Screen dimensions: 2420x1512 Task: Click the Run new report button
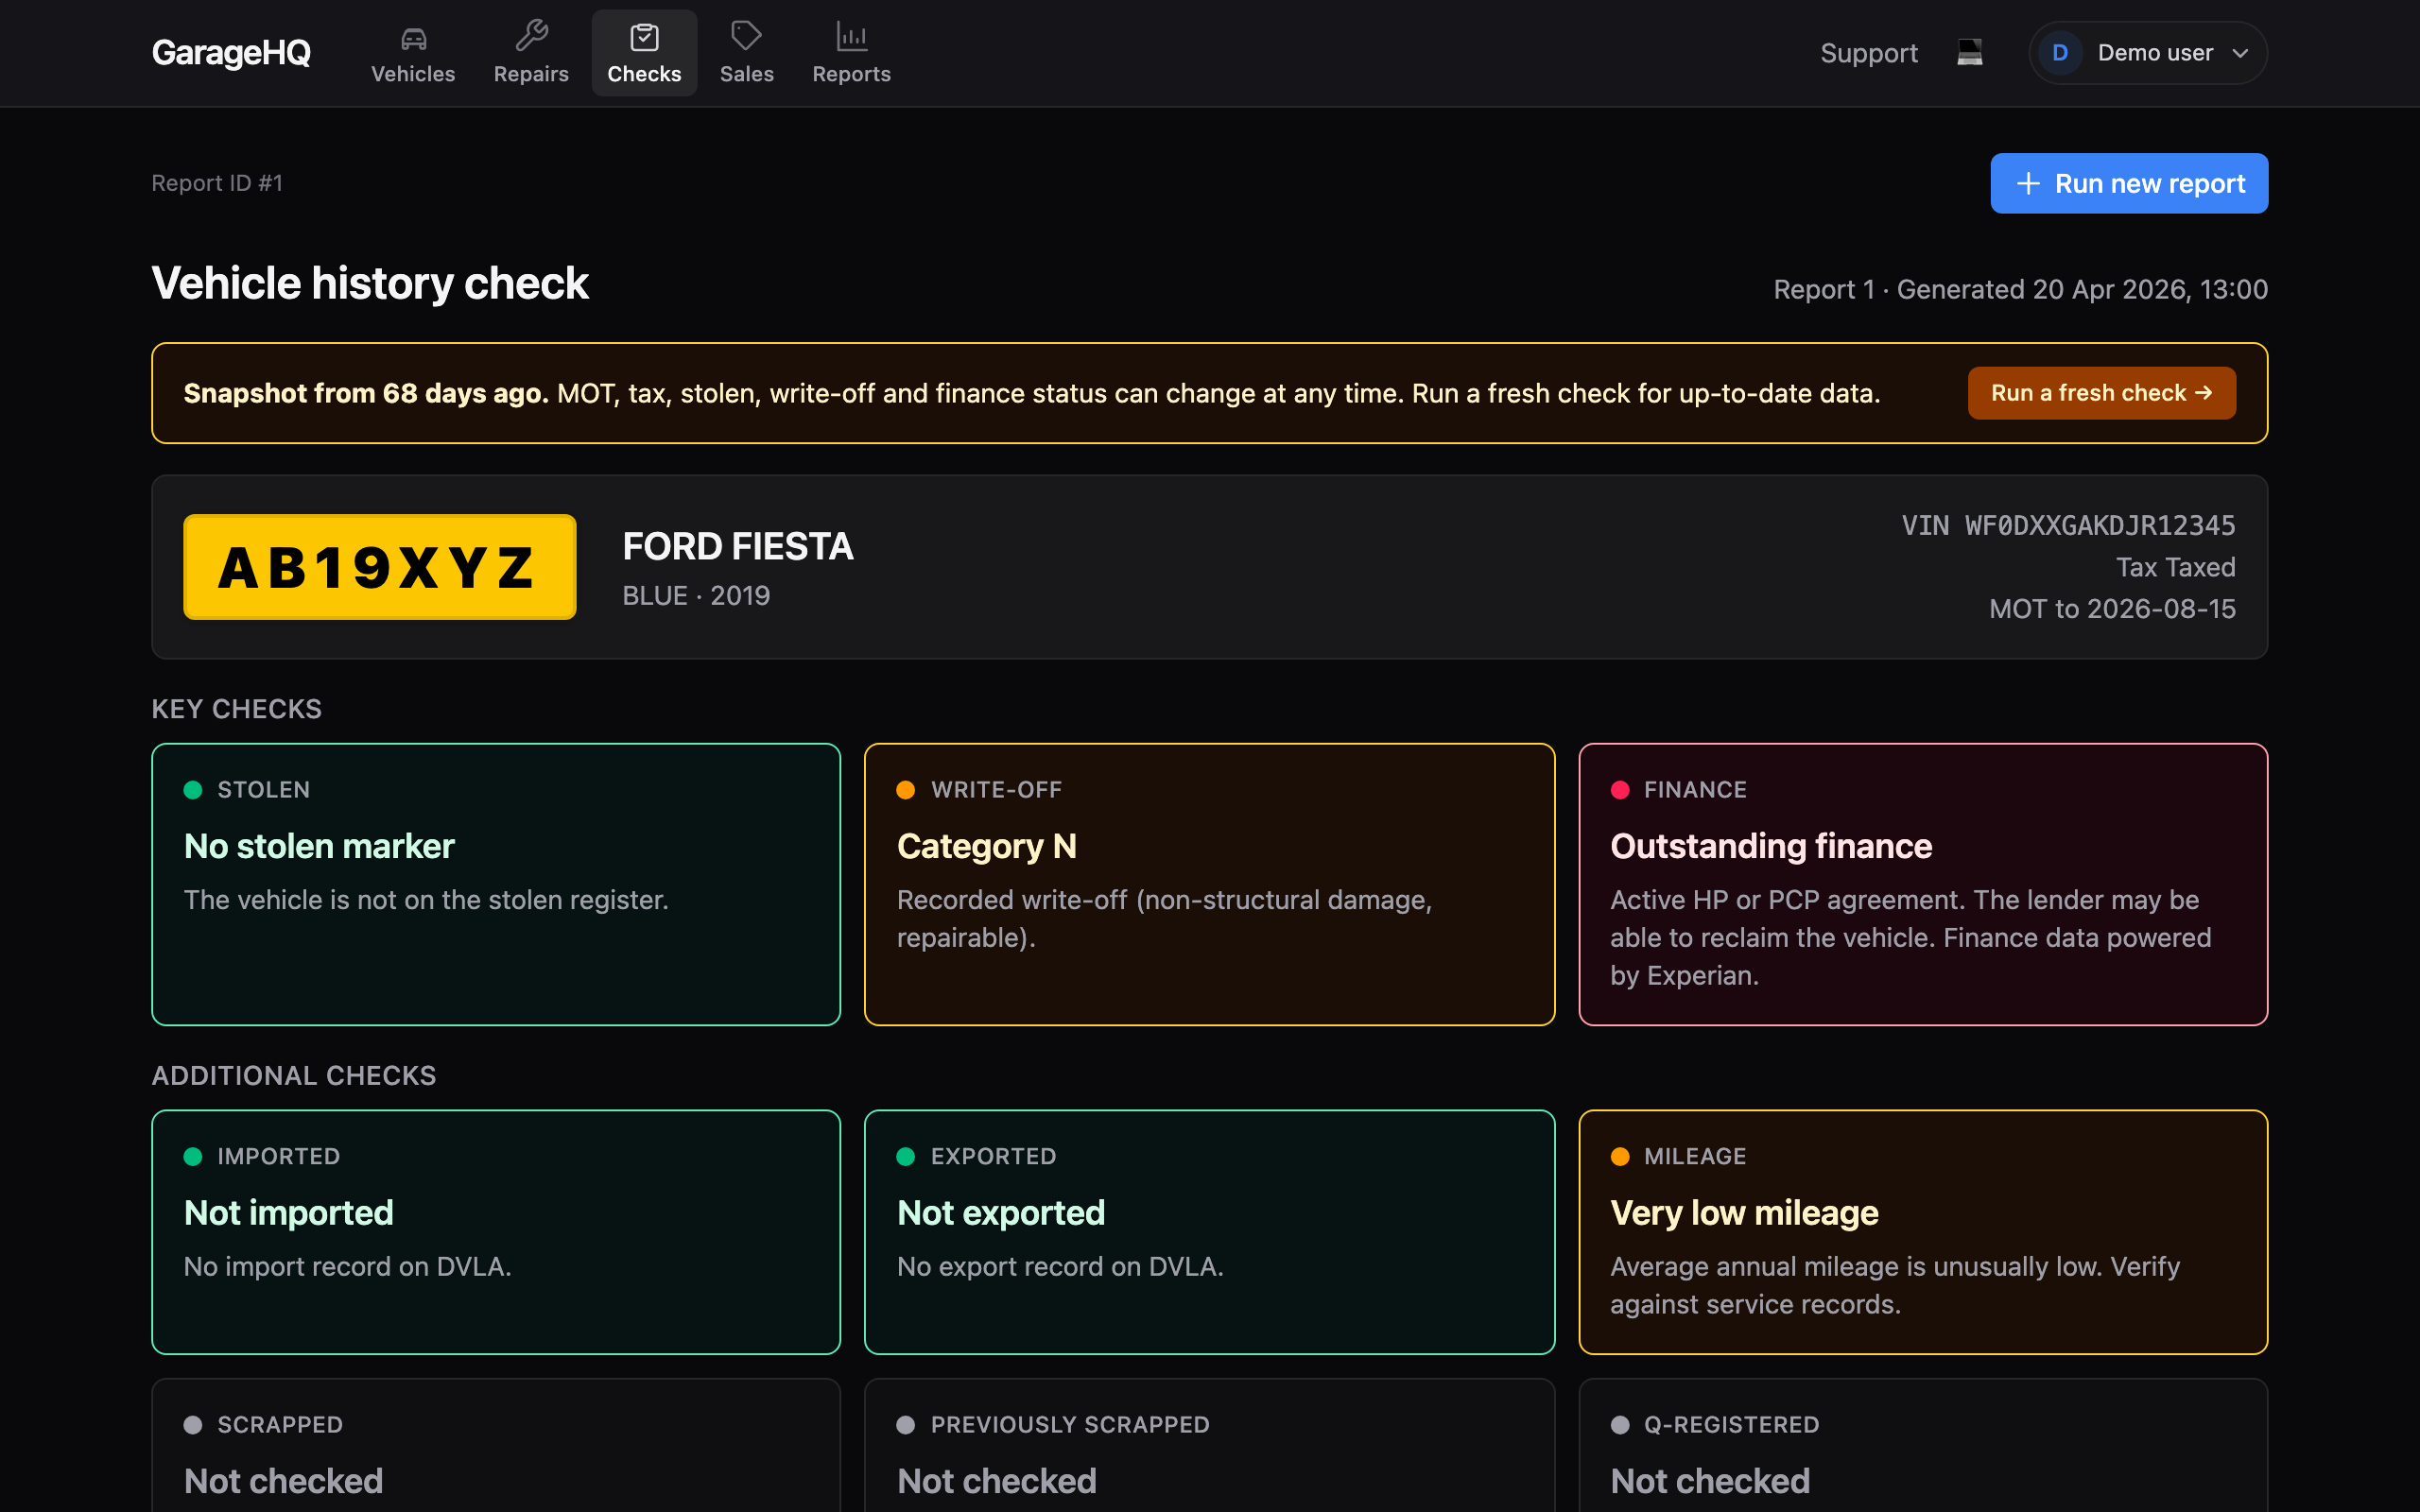(x=2129, y=183)
